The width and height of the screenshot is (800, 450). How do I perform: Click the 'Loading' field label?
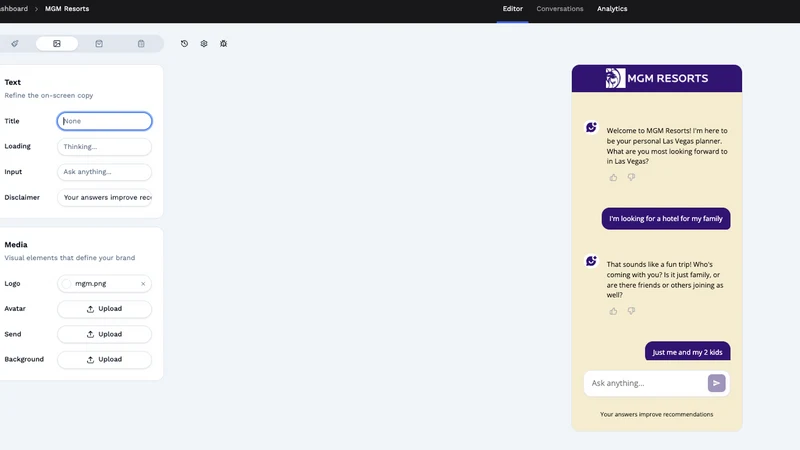[x=17, y=146]
